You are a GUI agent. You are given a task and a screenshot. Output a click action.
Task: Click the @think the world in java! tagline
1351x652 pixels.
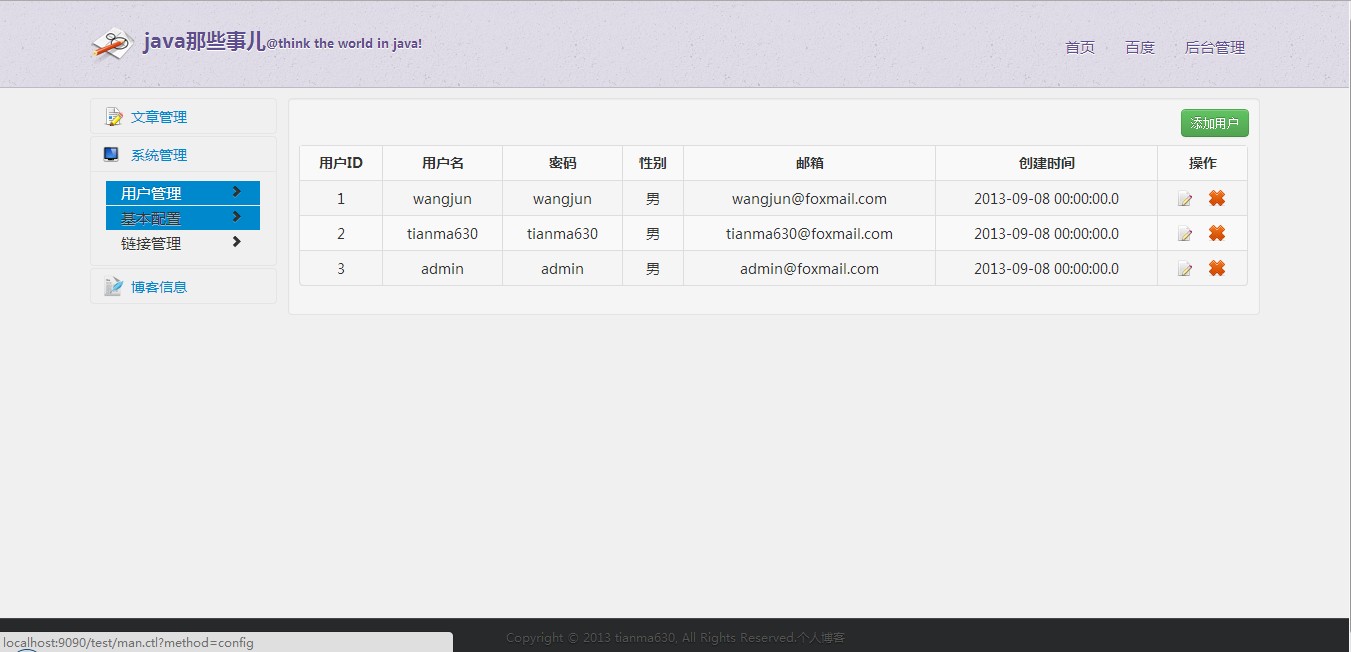click(x=344, y=44)
